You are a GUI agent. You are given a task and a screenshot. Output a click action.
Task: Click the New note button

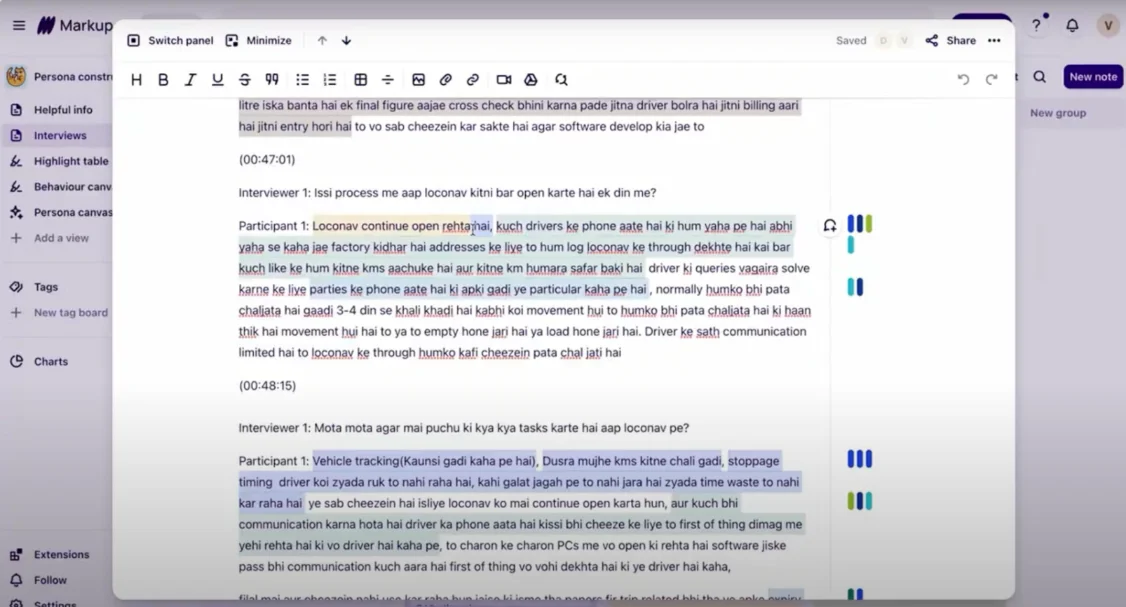(1093, 77)
